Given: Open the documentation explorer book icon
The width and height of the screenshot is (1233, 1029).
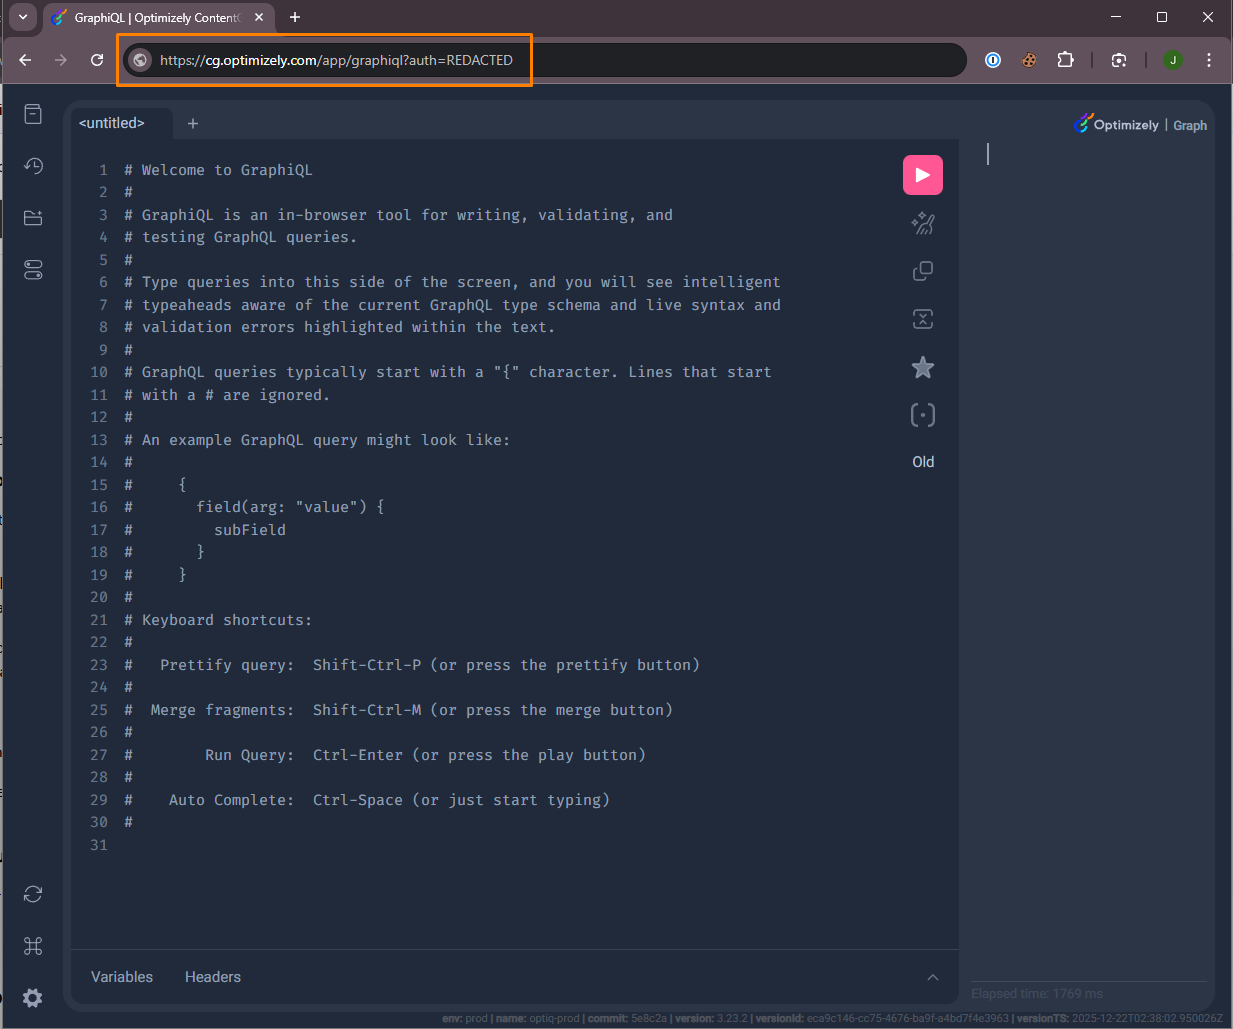Looking at the screenshot, I should 33,114.
